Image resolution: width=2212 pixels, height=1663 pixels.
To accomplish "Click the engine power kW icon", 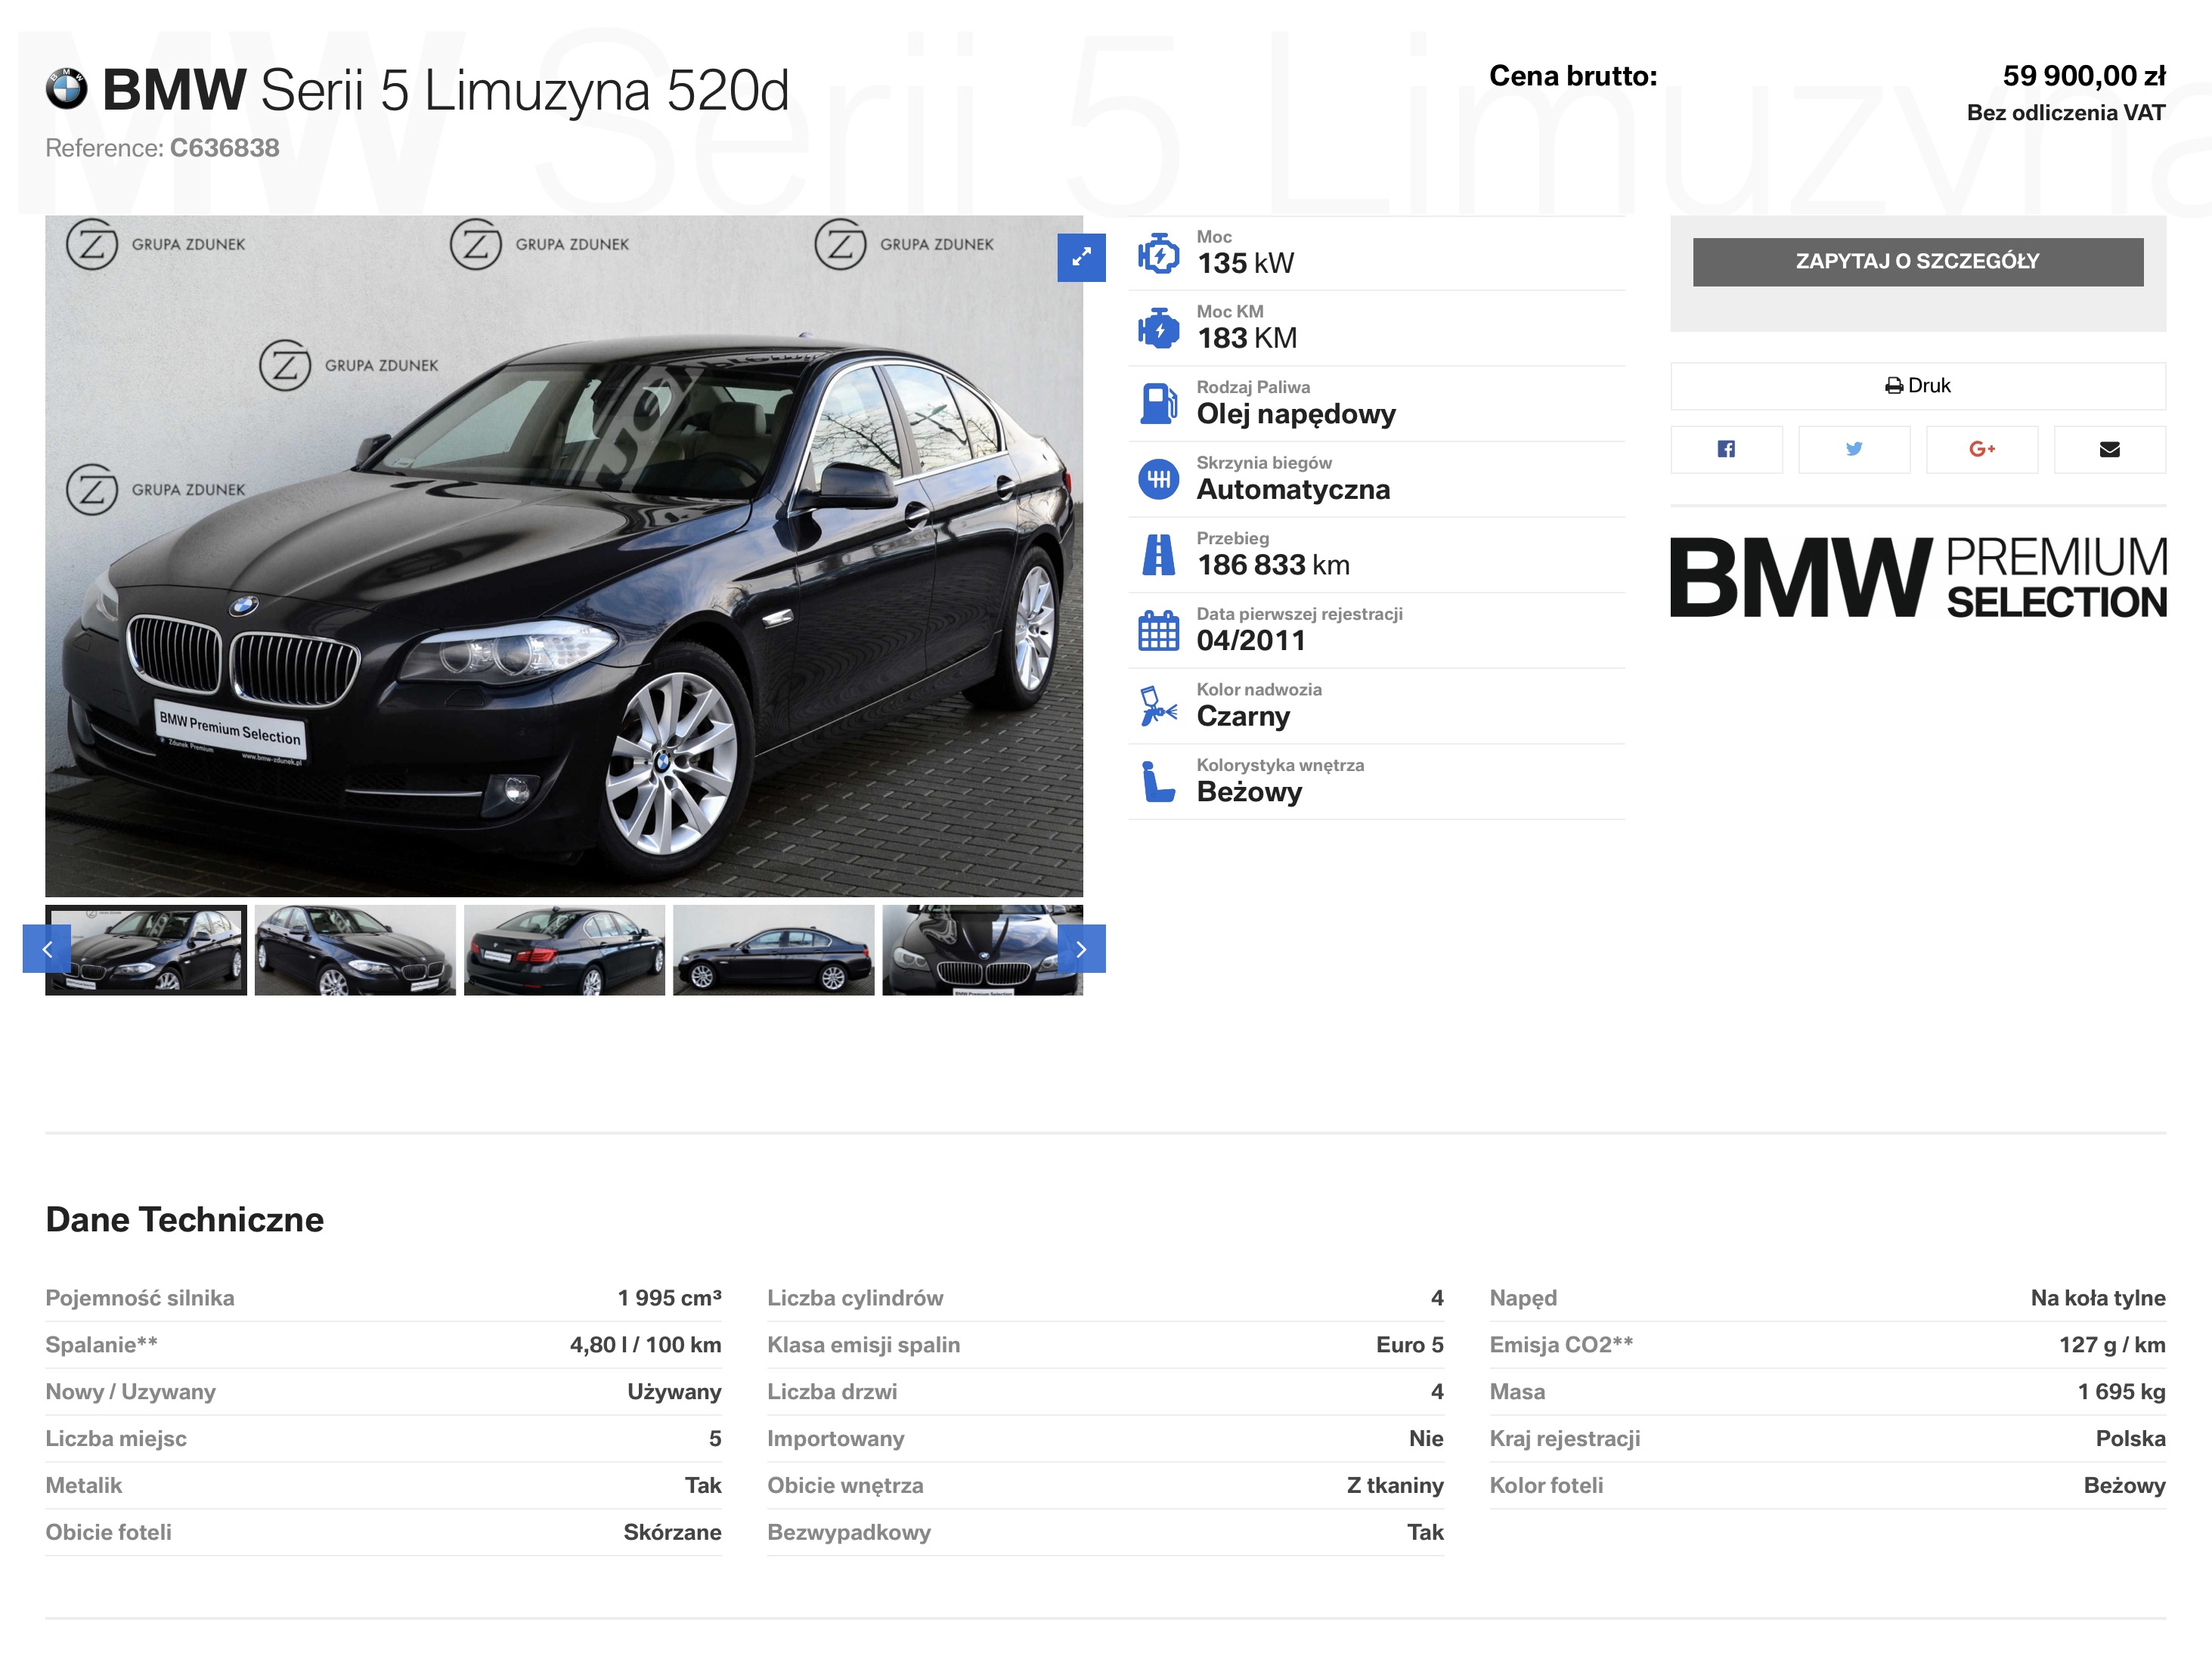I will point(1158,253).
